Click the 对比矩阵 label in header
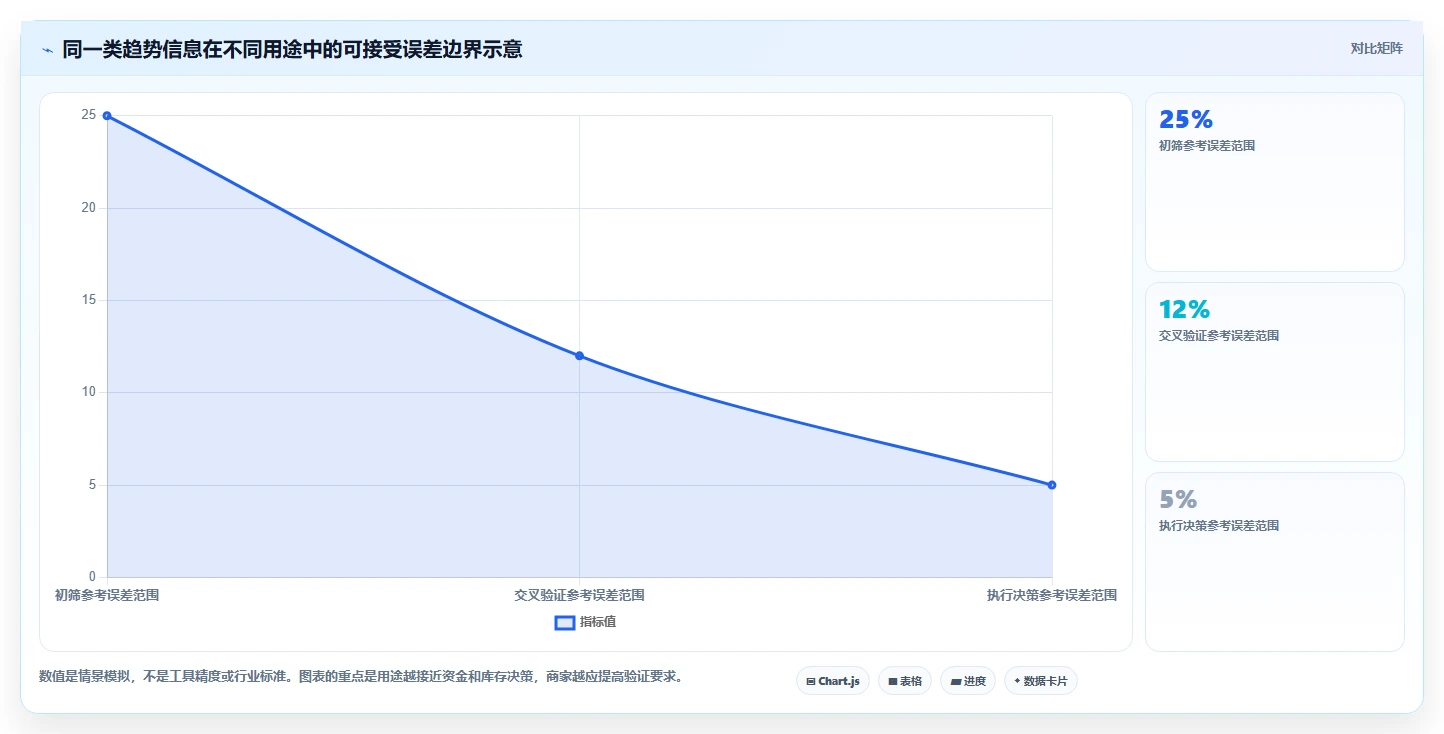The image size is (1444, 734). tap(1376, 48)
